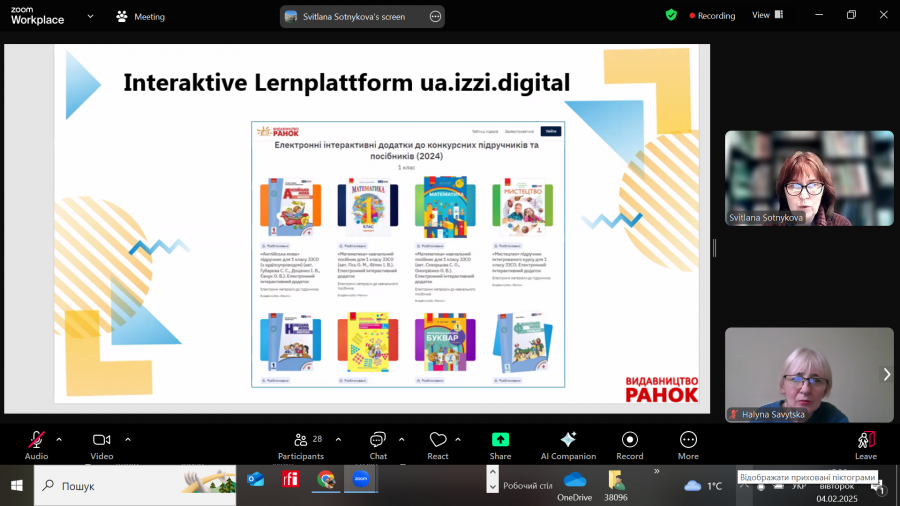Start Share screen
Image resolution: width=900 pixels, height=506 pixels.
pyautogui.click(x=501, y=446)
